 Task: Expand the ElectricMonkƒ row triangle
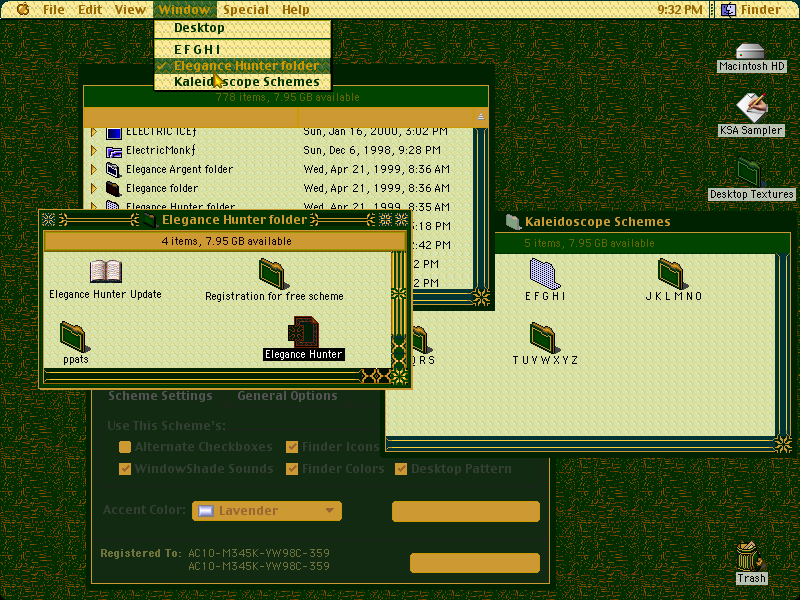tap(94, 151)
